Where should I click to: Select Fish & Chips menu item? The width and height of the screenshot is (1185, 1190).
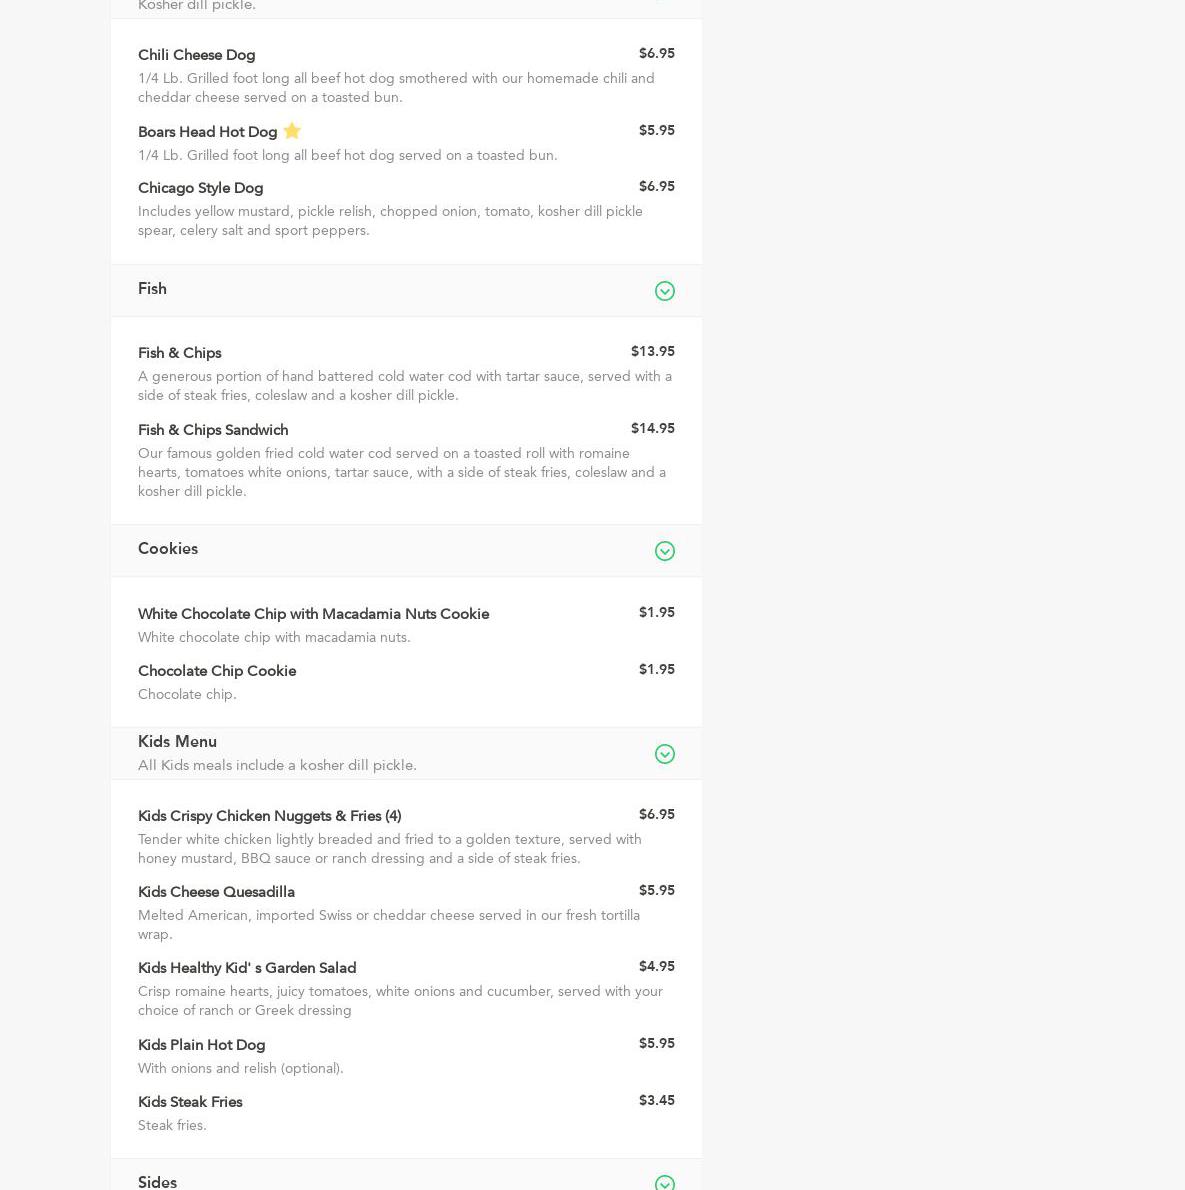(x=179, y=353)
